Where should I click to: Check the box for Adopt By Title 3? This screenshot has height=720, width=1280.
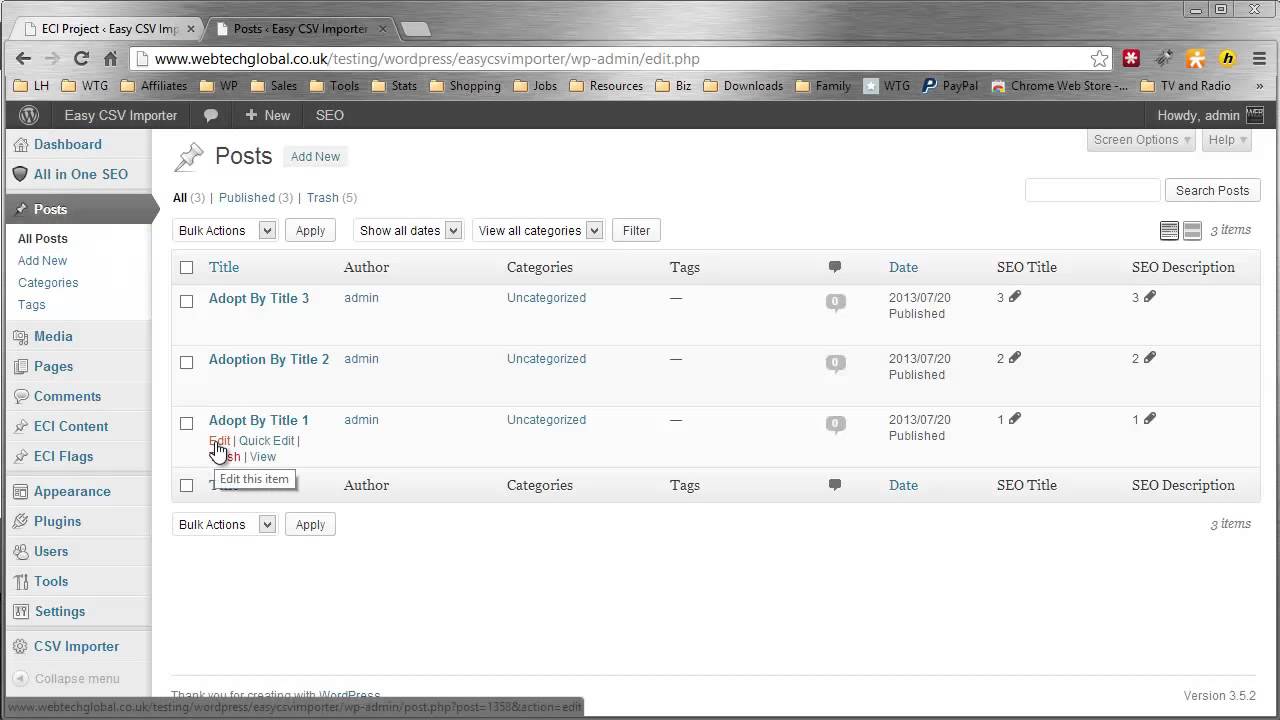186,301
